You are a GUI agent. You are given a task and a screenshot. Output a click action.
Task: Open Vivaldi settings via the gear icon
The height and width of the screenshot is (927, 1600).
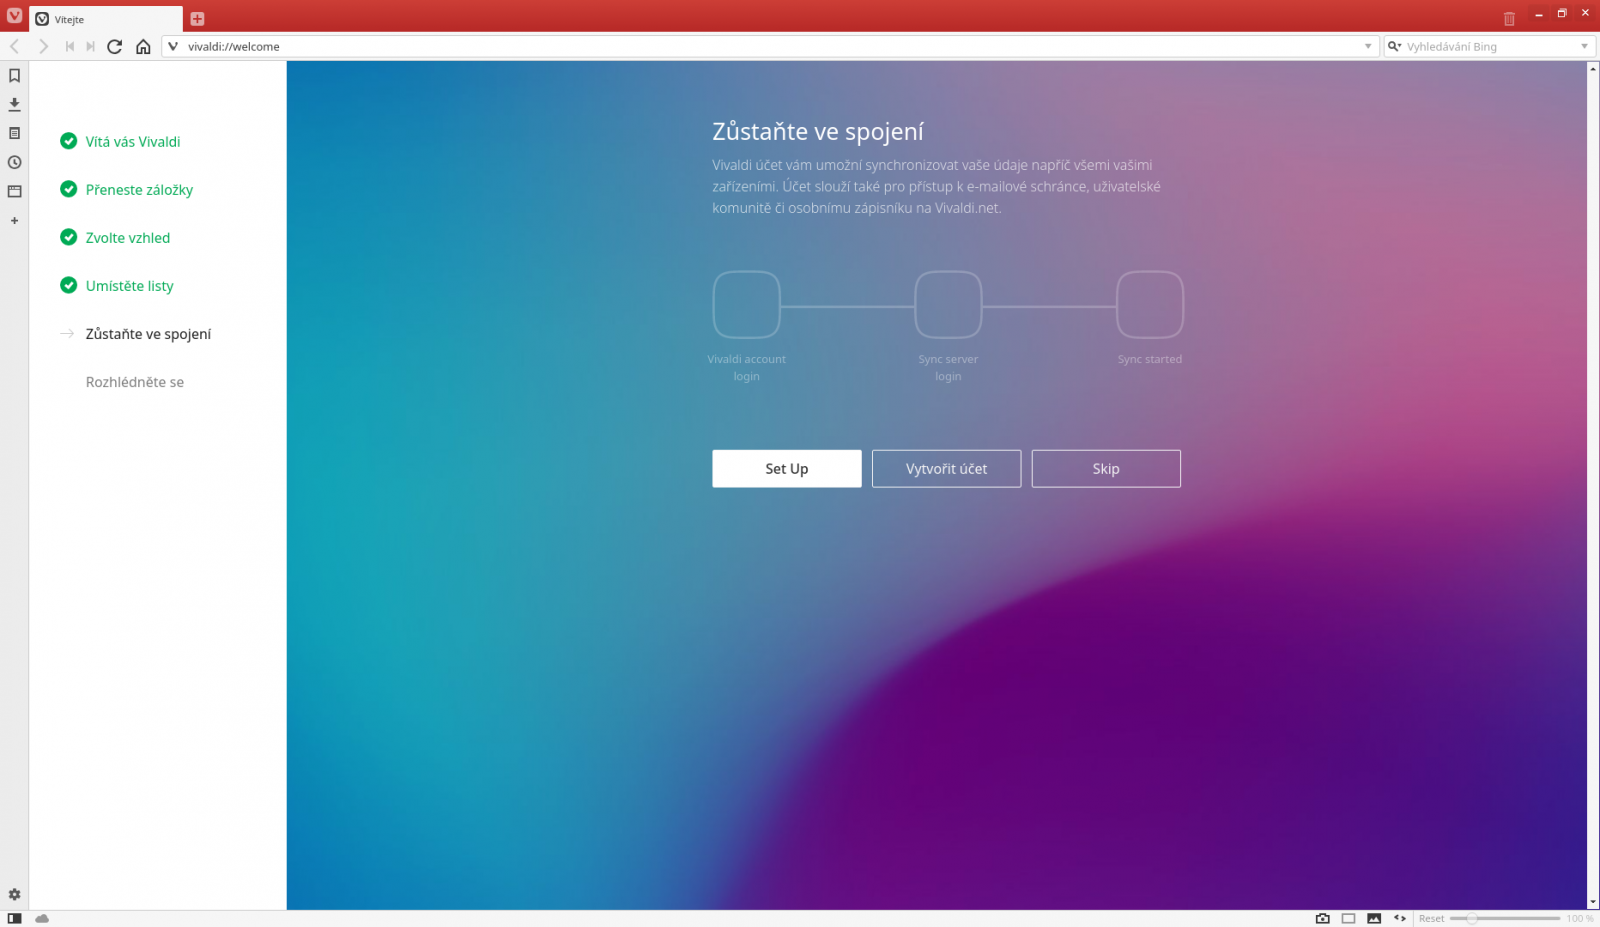pos(14,894)
